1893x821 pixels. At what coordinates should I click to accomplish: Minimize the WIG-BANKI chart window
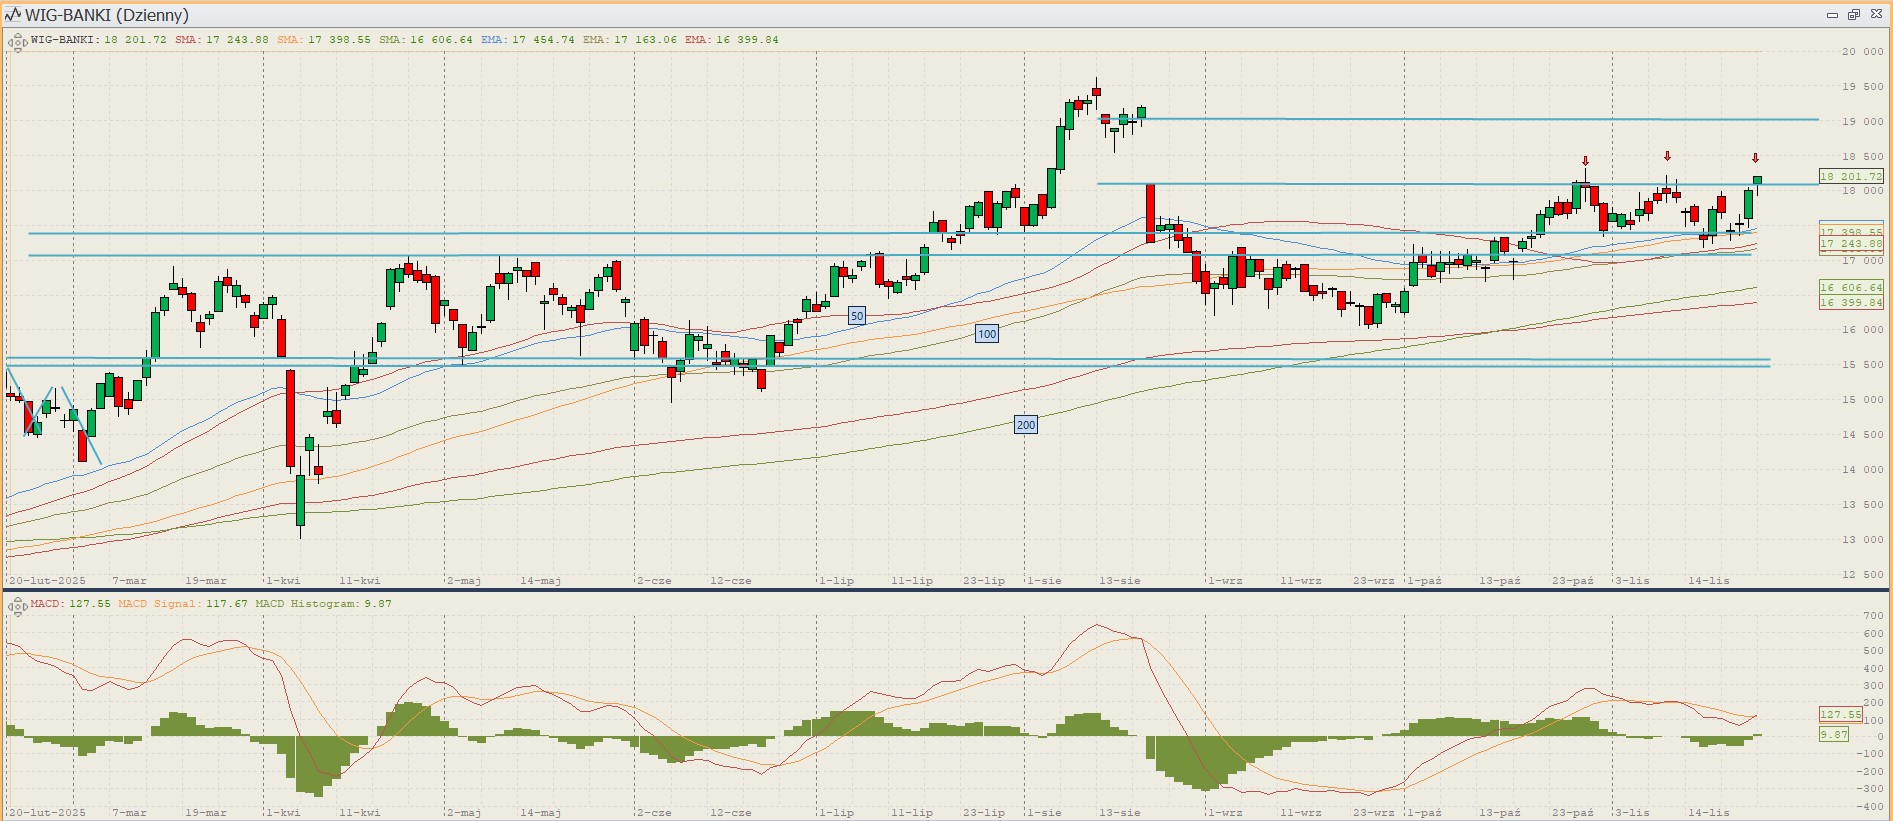coord(1832,15)
